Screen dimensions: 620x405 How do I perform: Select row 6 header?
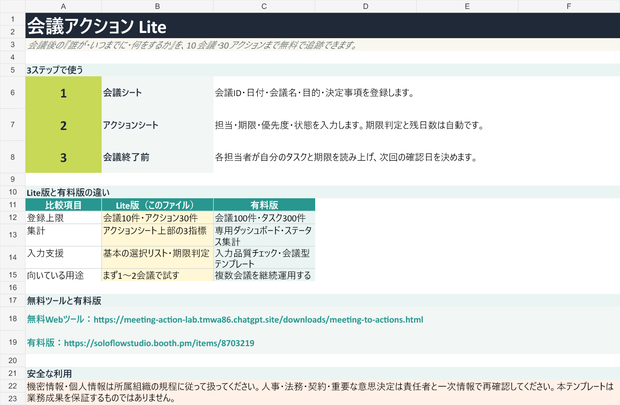click(x=13, y=93)
